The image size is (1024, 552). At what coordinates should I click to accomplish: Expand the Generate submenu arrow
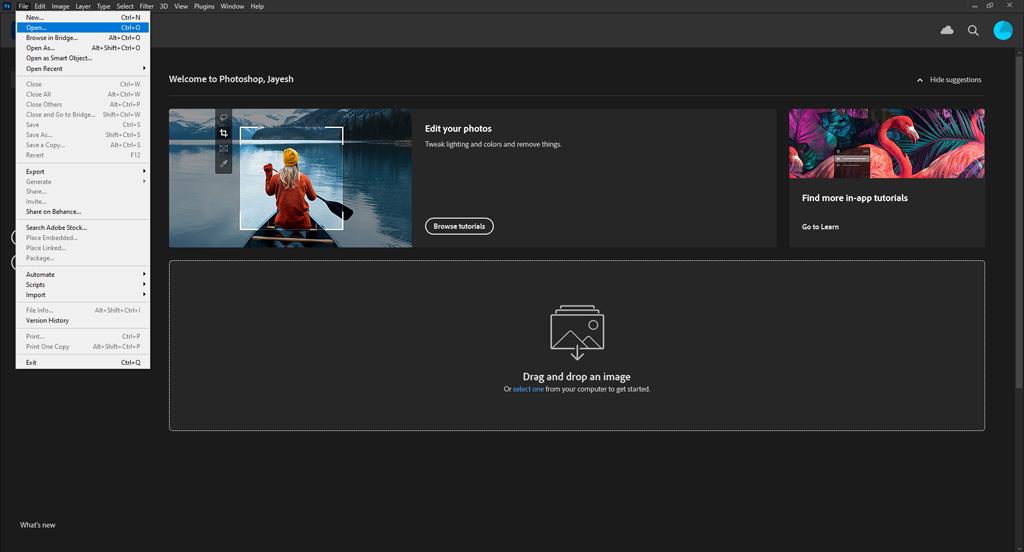tap(144, 181)
